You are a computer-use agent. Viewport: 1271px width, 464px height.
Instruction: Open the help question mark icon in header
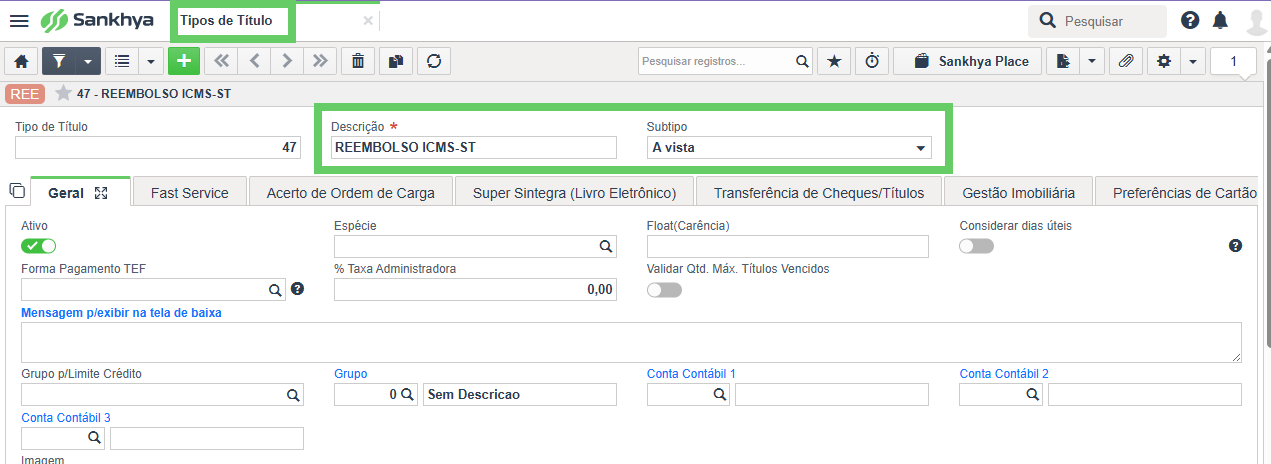pyautogui.click(x=1190, y=20)
